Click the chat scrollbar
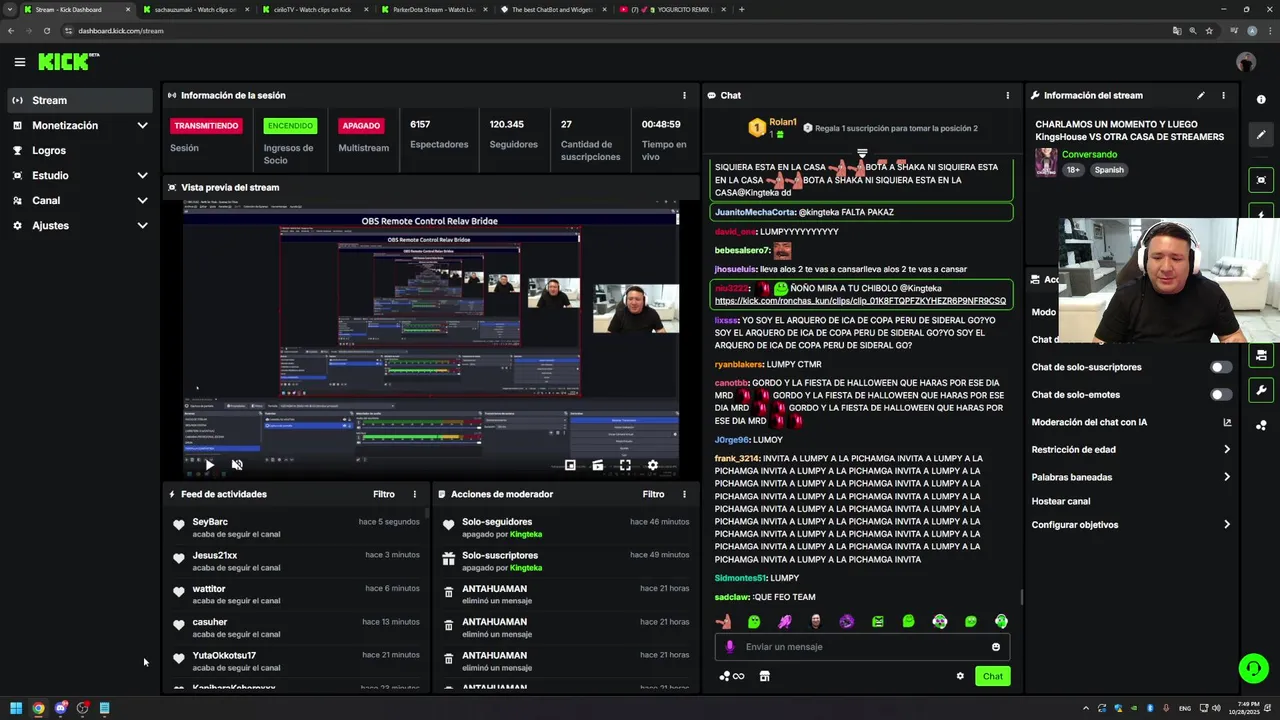Viewport: 1280px width, 720px height. [1021, 597]
